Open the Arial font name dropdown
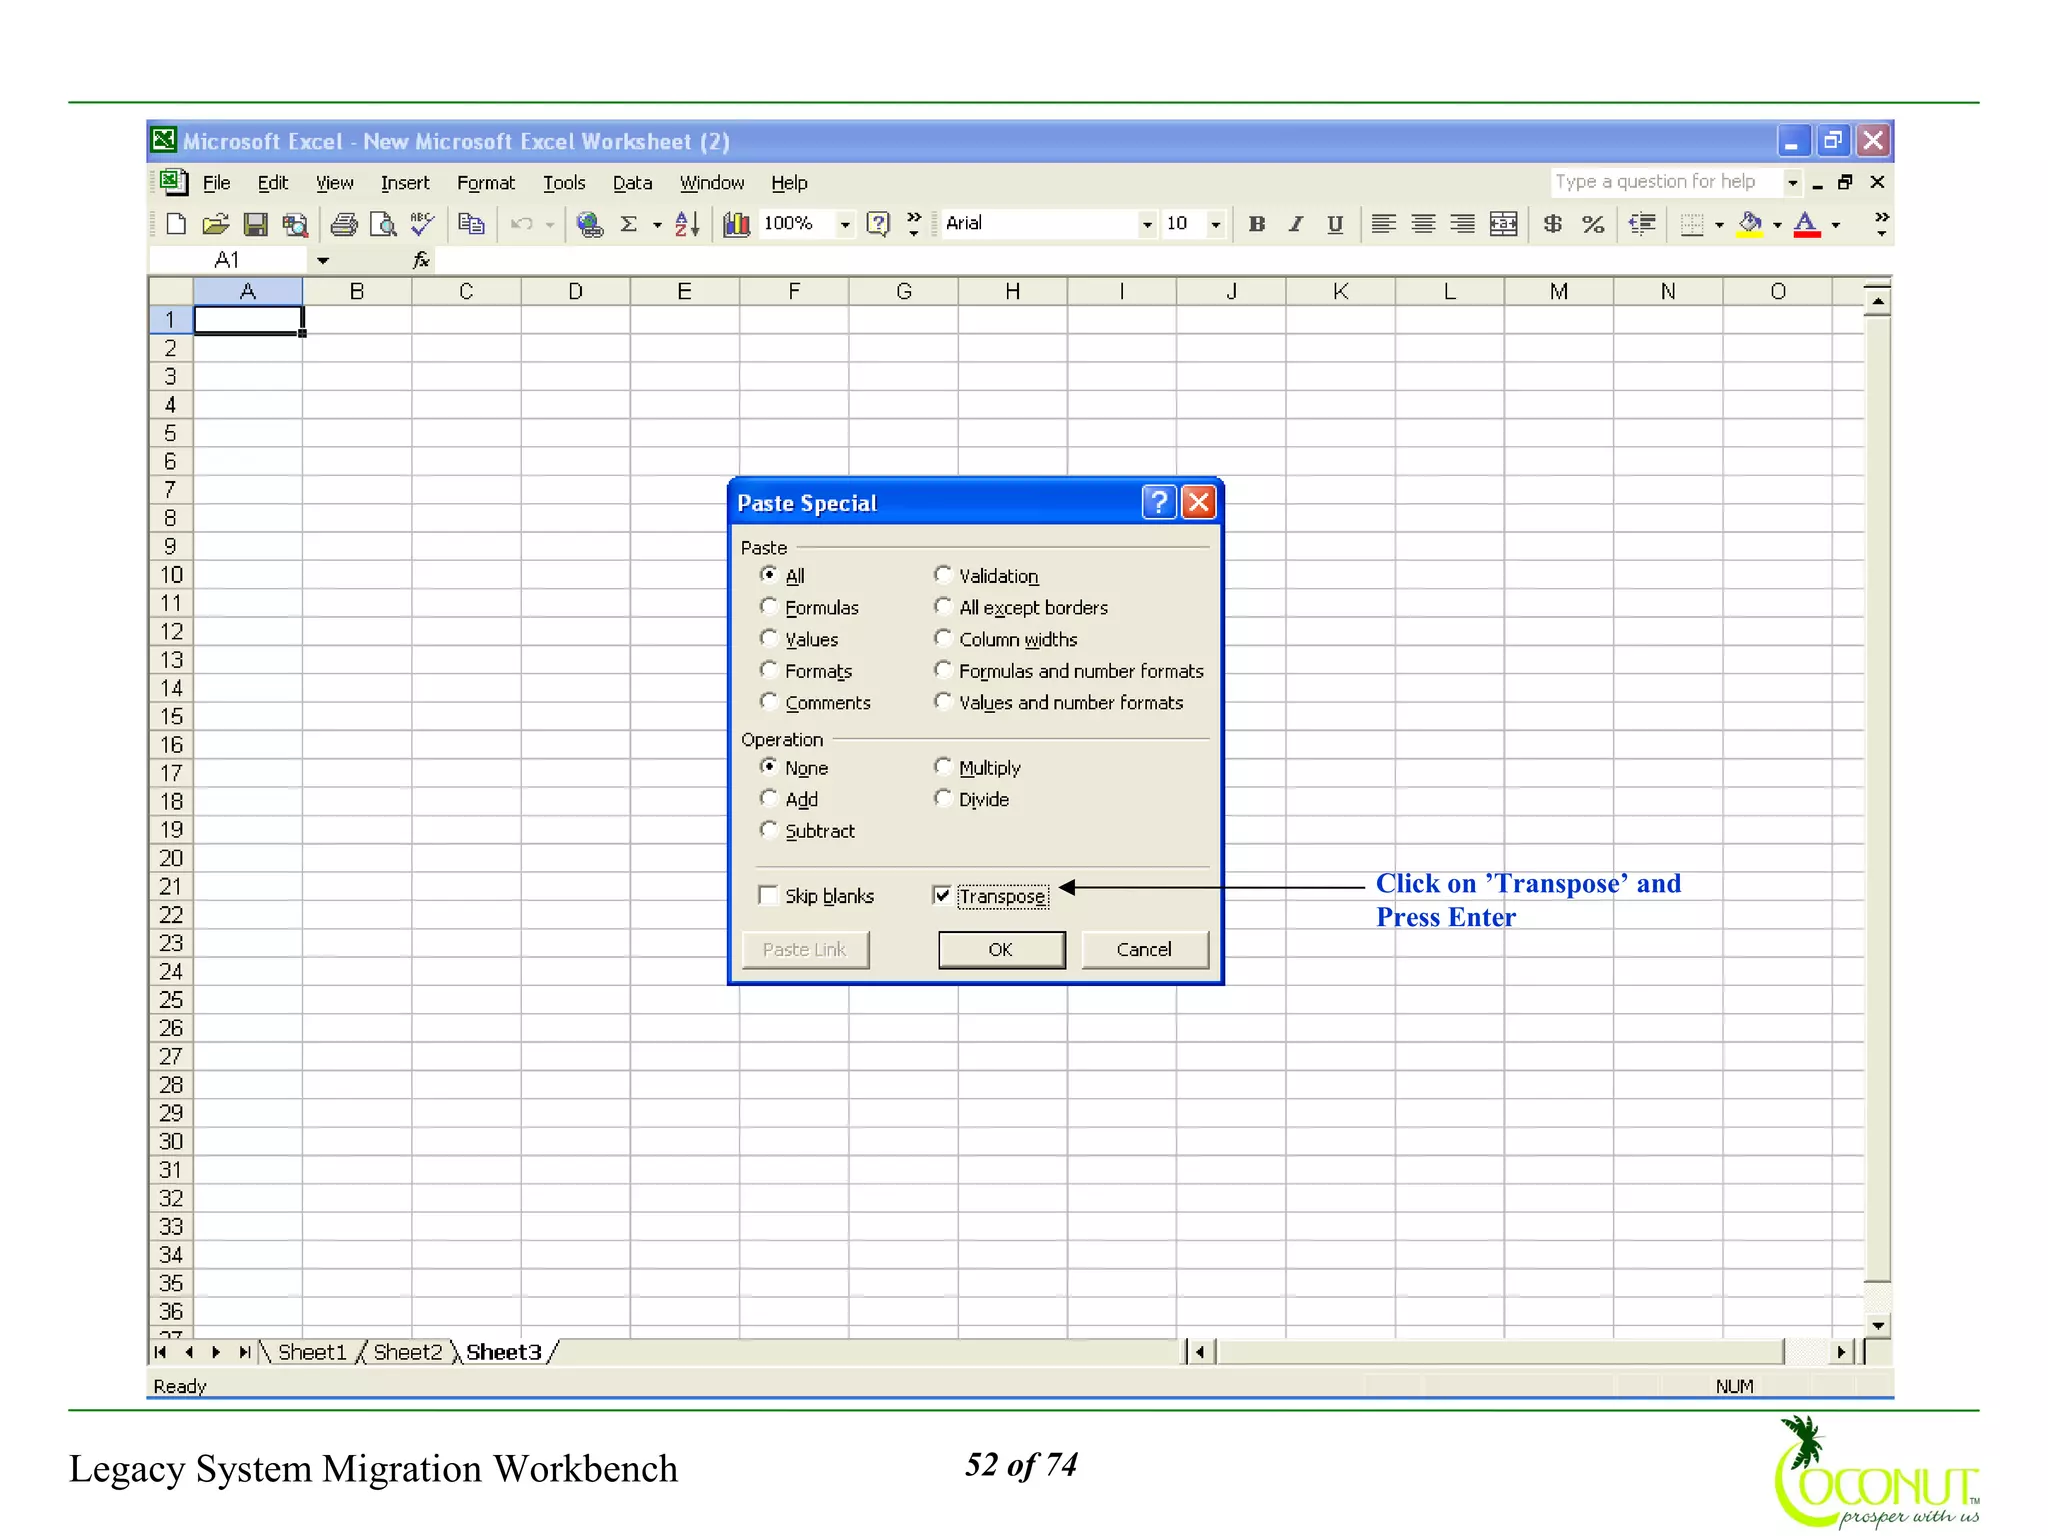The height and width of the screenshot is (1536, 2048). (x=1147, y=224)
